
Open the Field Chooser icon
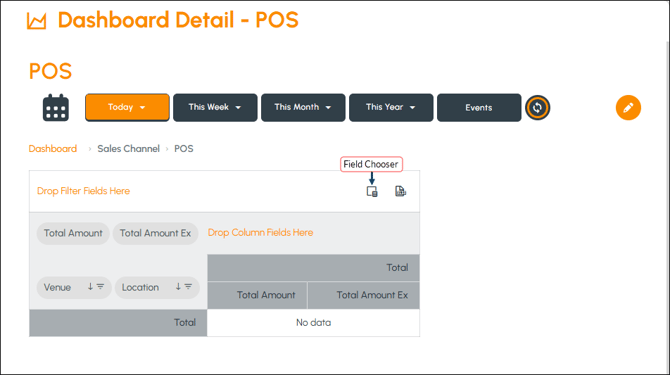pos(372,191)
